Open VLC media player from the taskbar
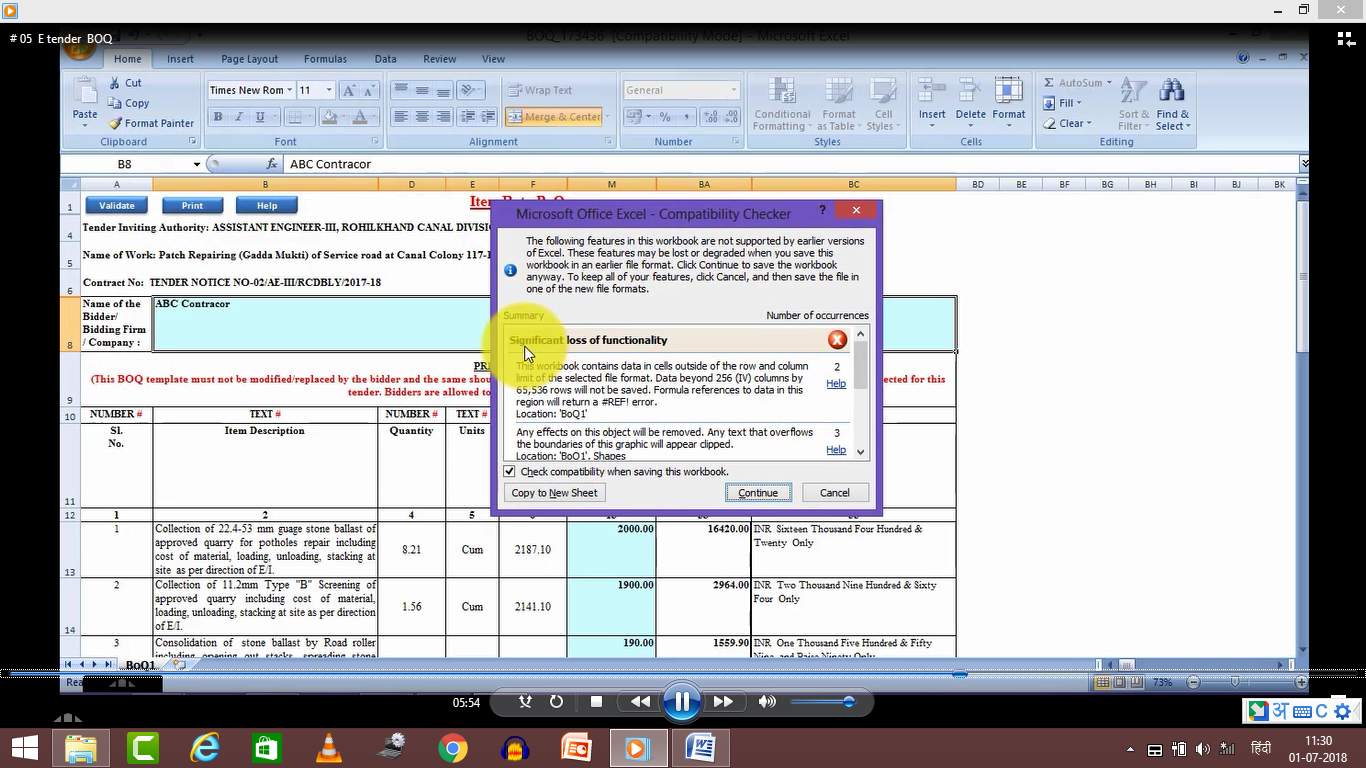The height and width of the screenshot is (768, 1366). click(328, 748)
